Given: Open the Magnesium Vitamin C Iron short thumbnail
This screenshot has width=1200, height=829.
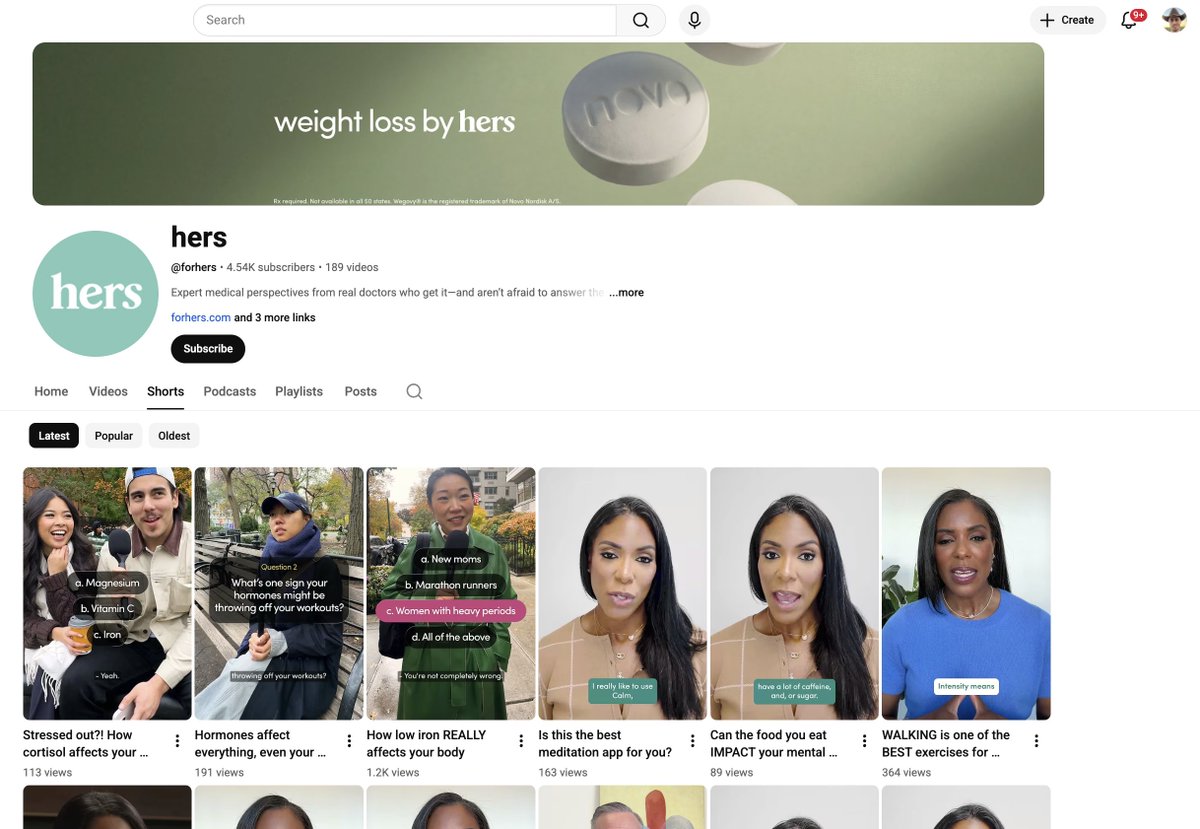Looking at the screenshot, I should coord(107,594).
